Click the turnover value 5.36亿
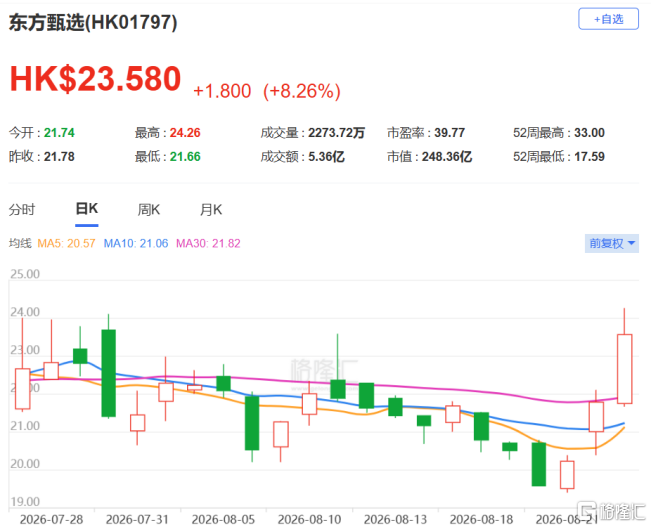 (x=326, y=157)
